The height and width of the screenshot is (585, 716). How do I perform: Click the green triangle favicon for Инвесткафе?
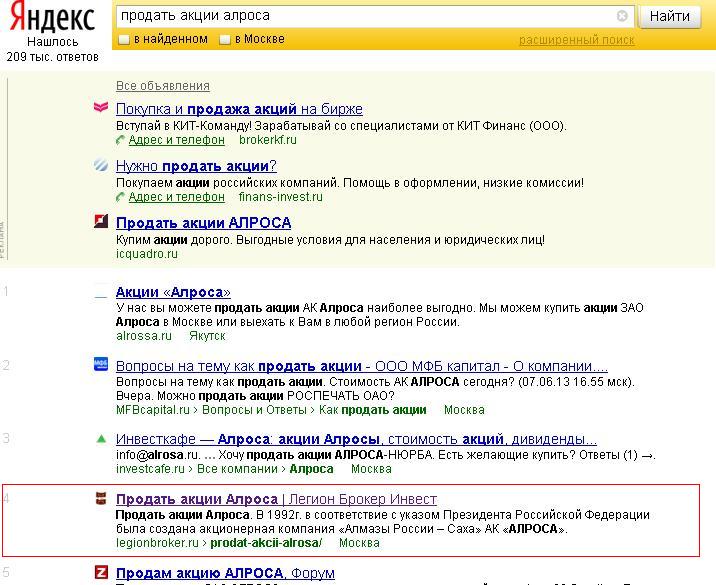tap(101, 439)
